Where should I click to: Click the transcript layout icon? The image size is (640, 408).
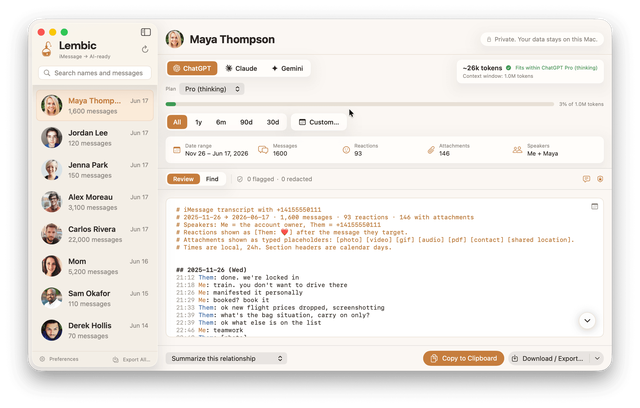coord(594,206)
